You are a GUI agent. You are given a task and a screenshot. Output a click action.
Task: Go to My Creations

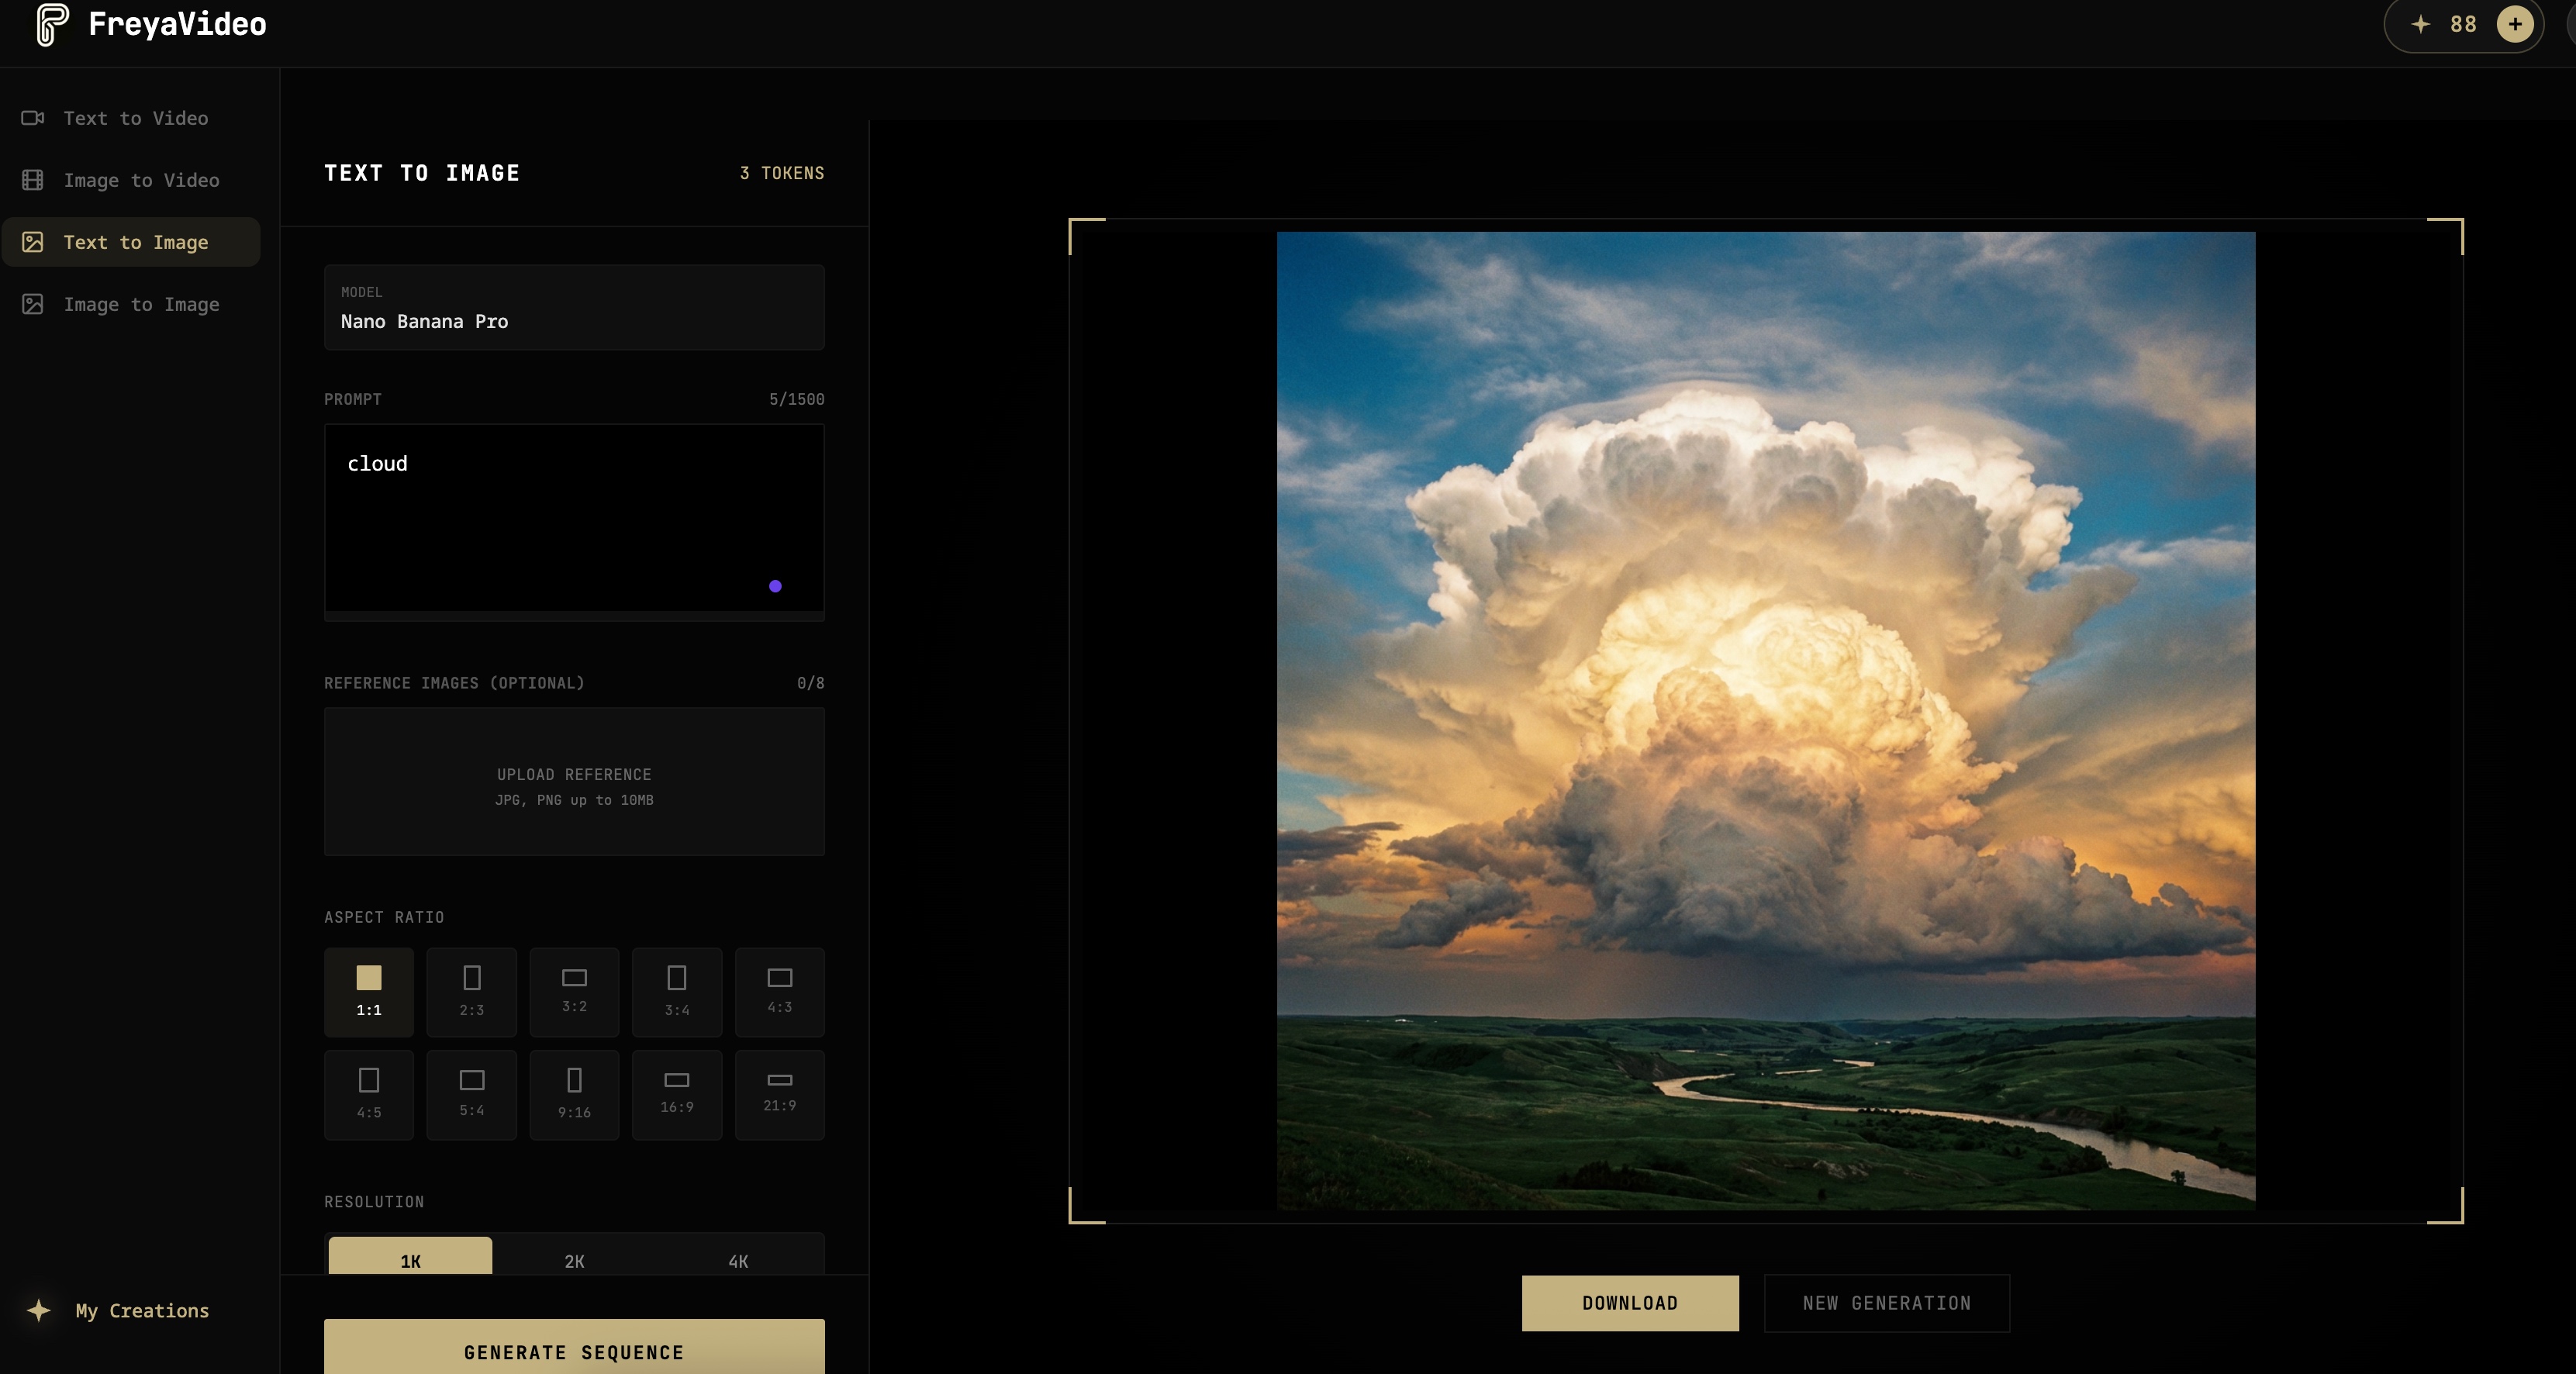pos(142,1310)
